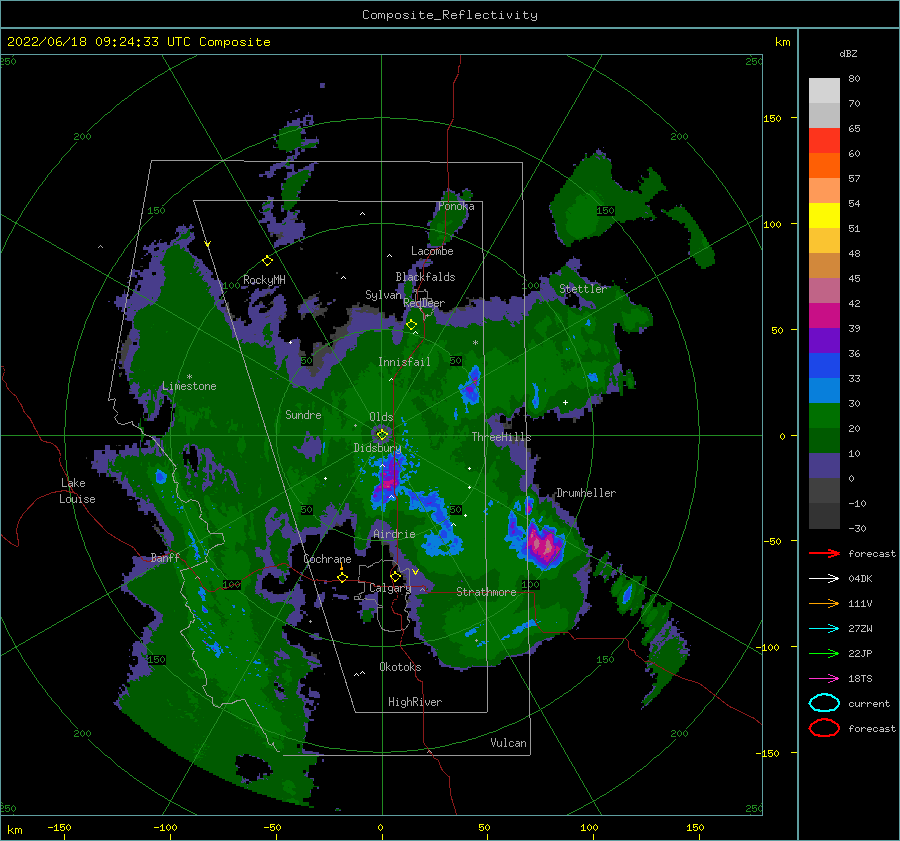The image size is (900, 841).
Task: Click the dBZ legend heading
Action: (848, 53)
